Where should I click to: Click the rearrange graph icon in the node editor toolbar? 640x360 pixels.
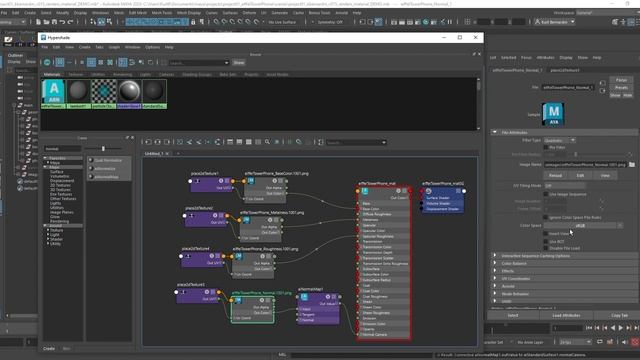[218, 142]
